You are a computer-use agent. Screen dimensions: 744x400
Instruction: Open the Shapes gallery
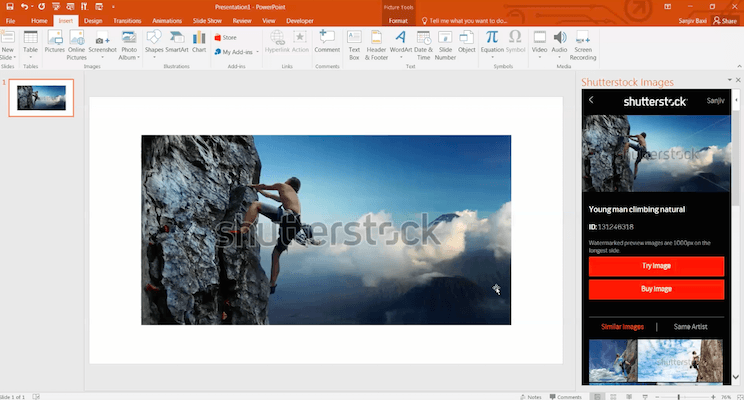click(x=154, y=44)
